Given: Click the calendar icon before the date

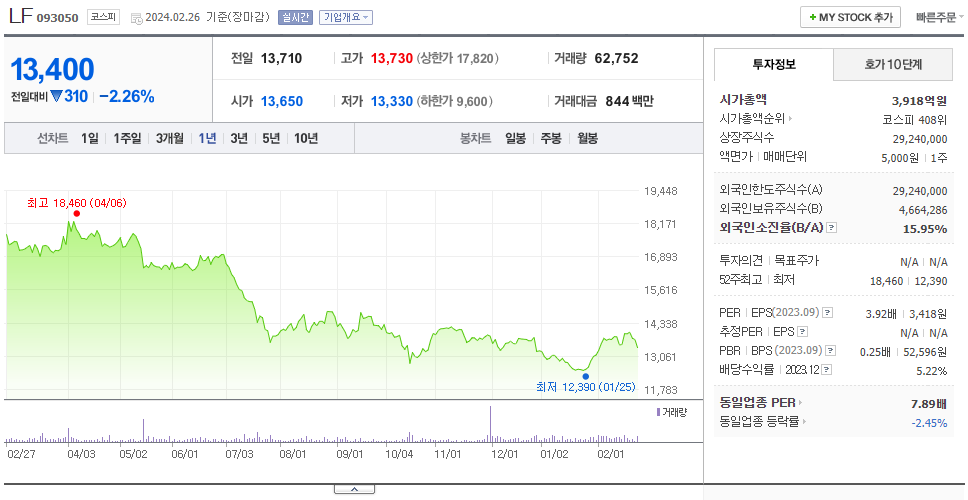Looking at the screenshot, I should point(136,18).
